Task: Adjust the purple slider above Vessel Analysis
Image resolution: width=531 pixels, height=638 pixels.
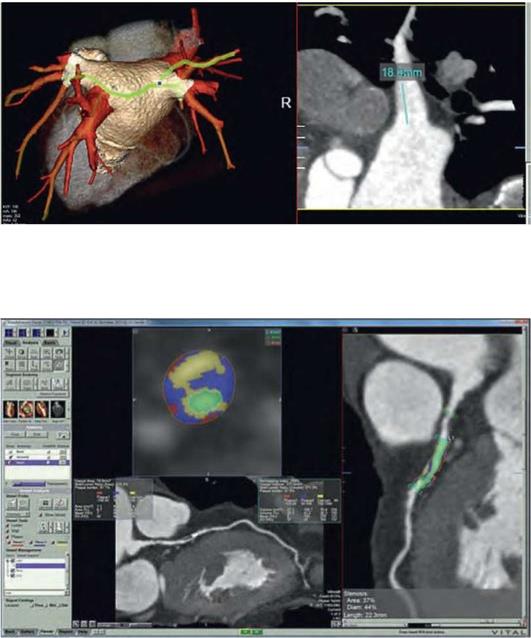Action: (x=29, y=484)
